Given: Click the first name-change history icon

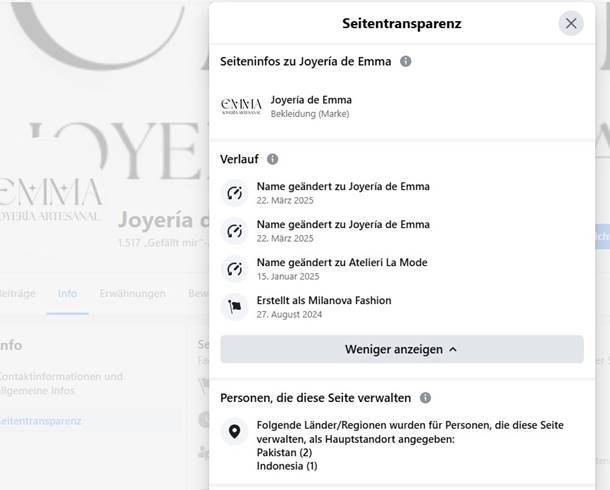Looking at the screenshot, I should [235, 192].
